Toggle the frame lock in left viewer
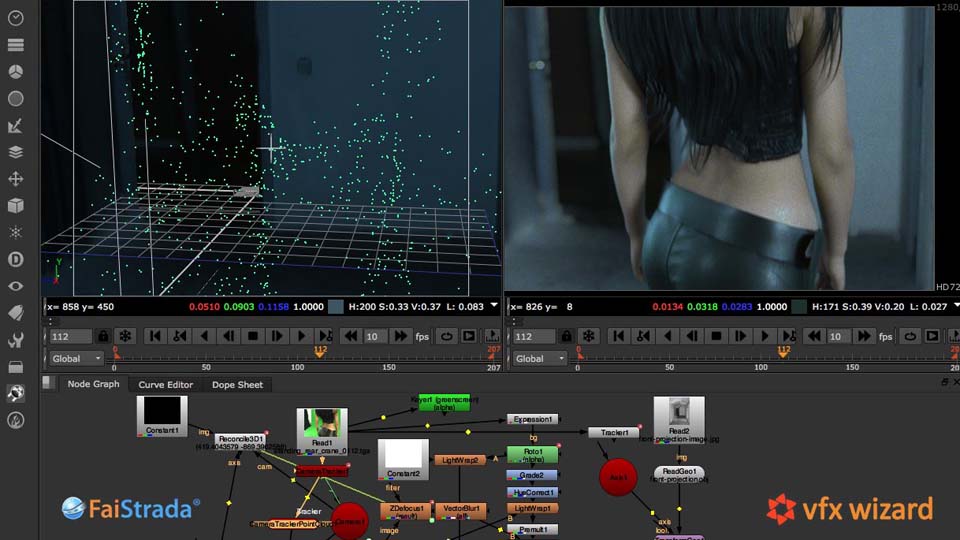Viewport: 960px width, 540px height. 102,336
